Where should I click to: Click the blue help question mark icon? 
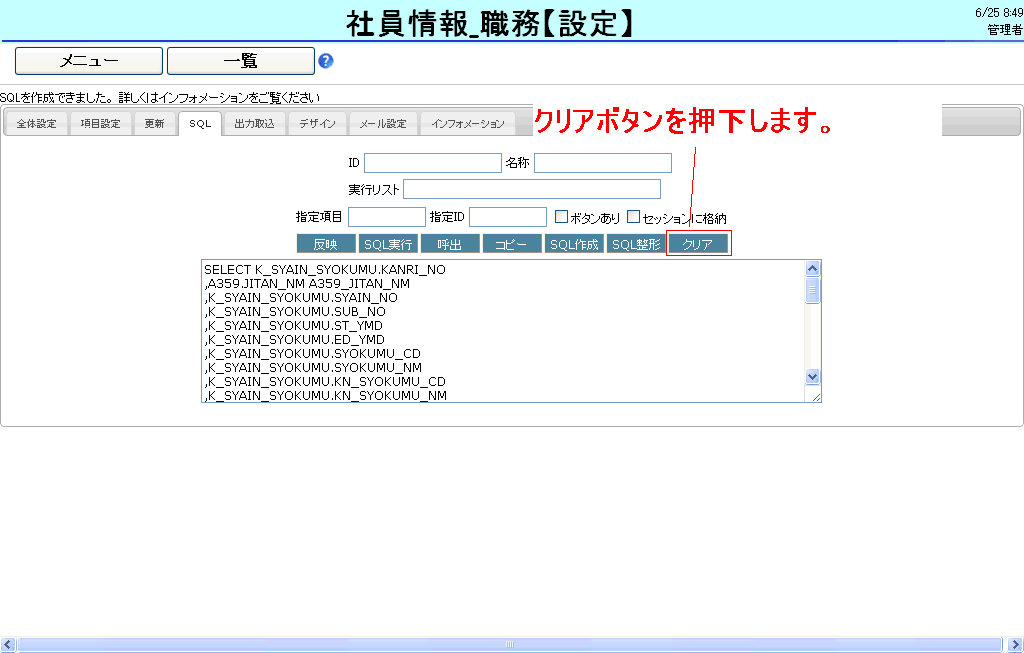tap(325, 61)
